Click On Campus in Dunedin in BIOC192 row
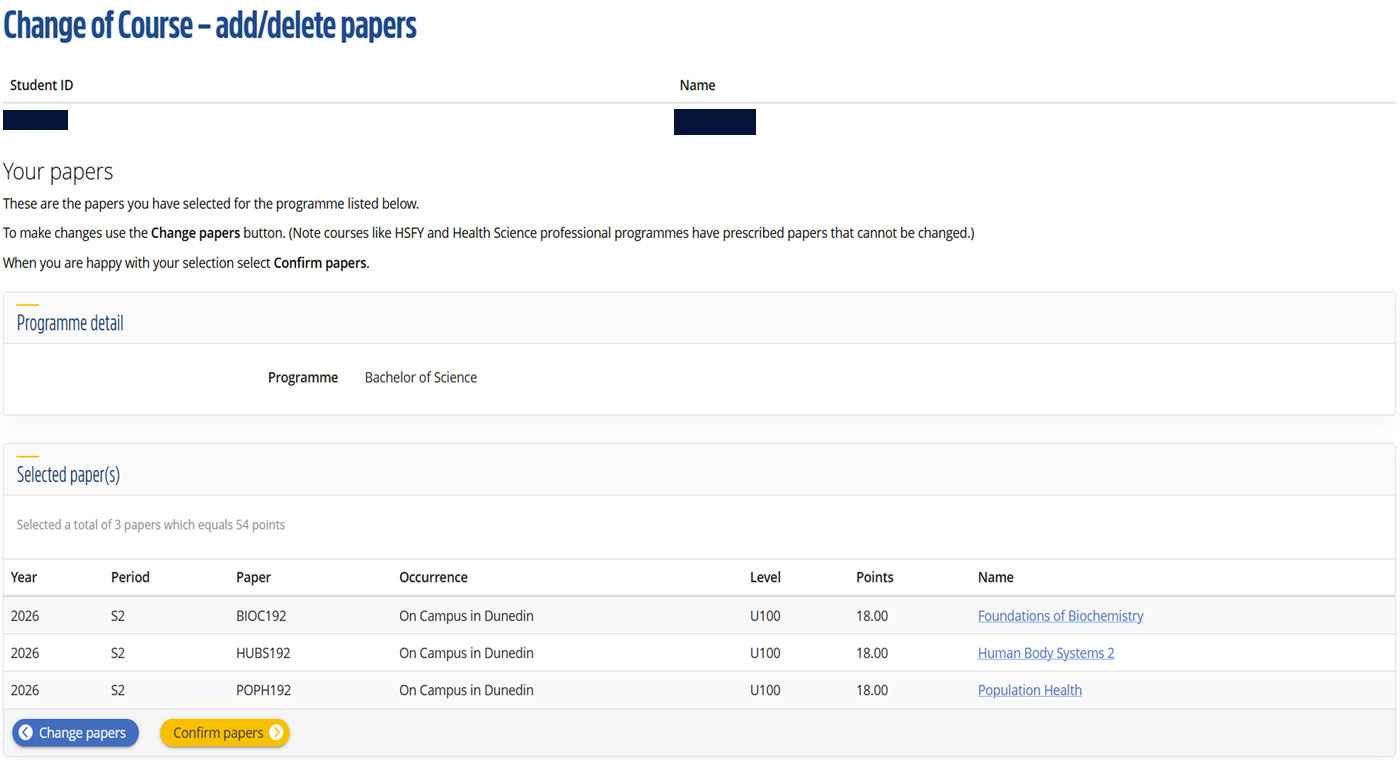The image size is (1400, 760). point(466,616)
